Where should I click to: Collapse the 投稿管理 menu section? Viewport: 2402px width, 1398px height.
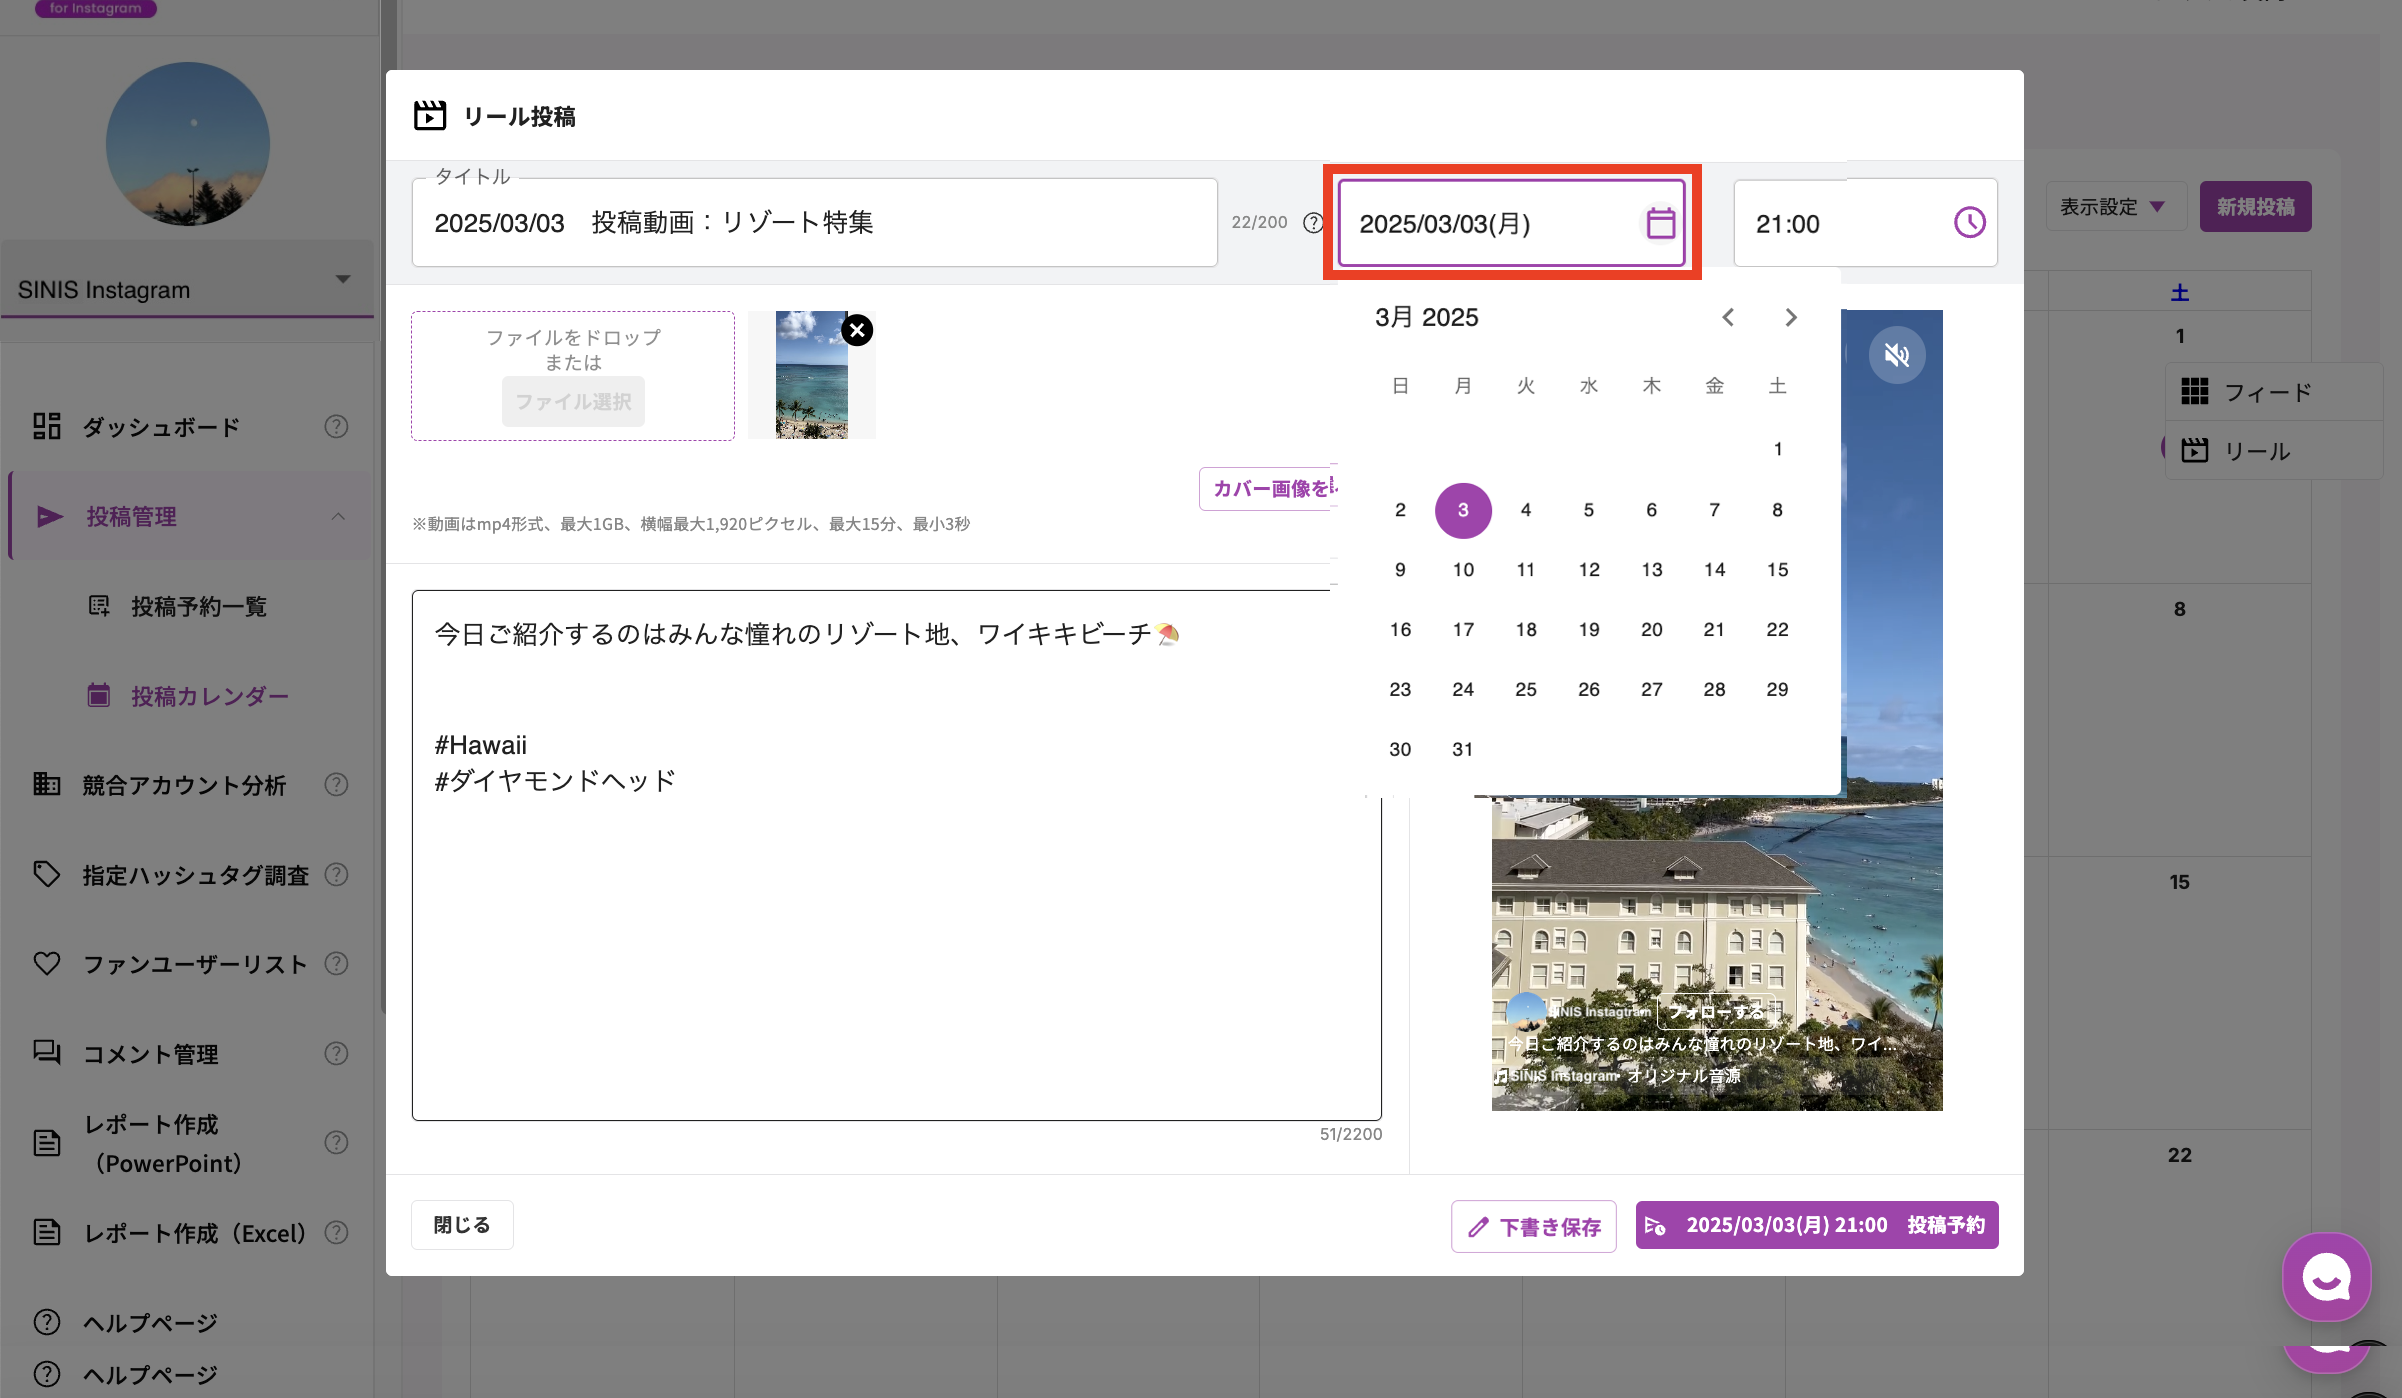[x=338, y=517]
